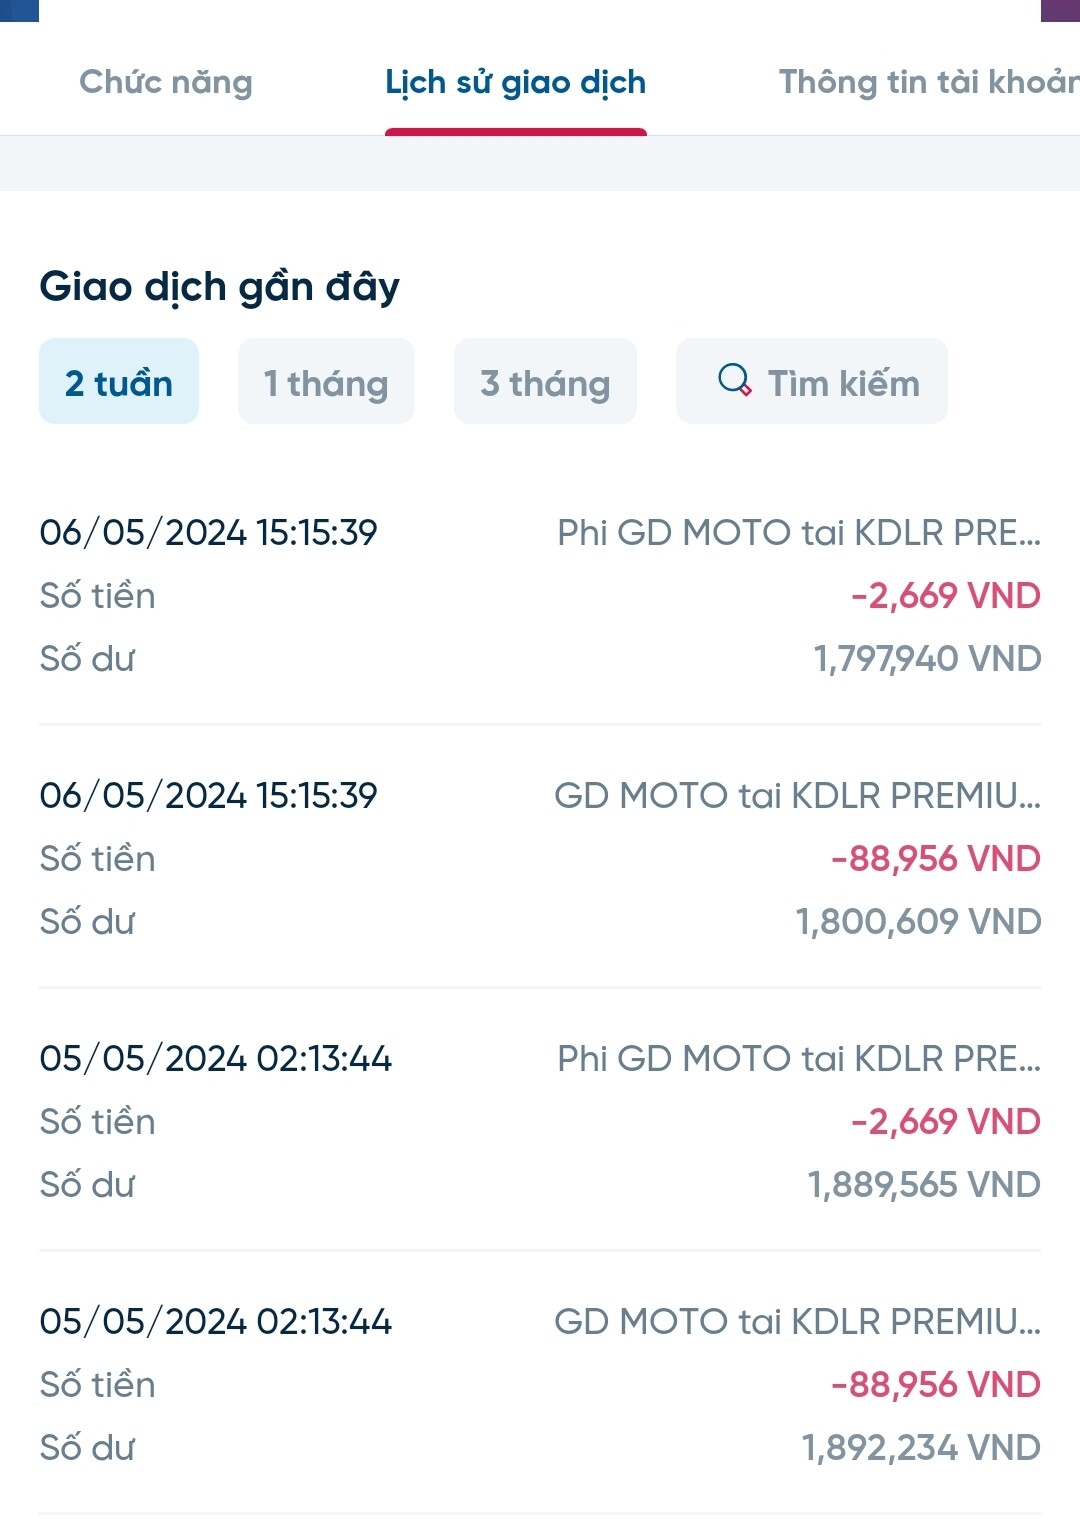Open 06/05/2024 fee transaction -2,669 VND
The image size is (1080, 1536).
point(540,595)
